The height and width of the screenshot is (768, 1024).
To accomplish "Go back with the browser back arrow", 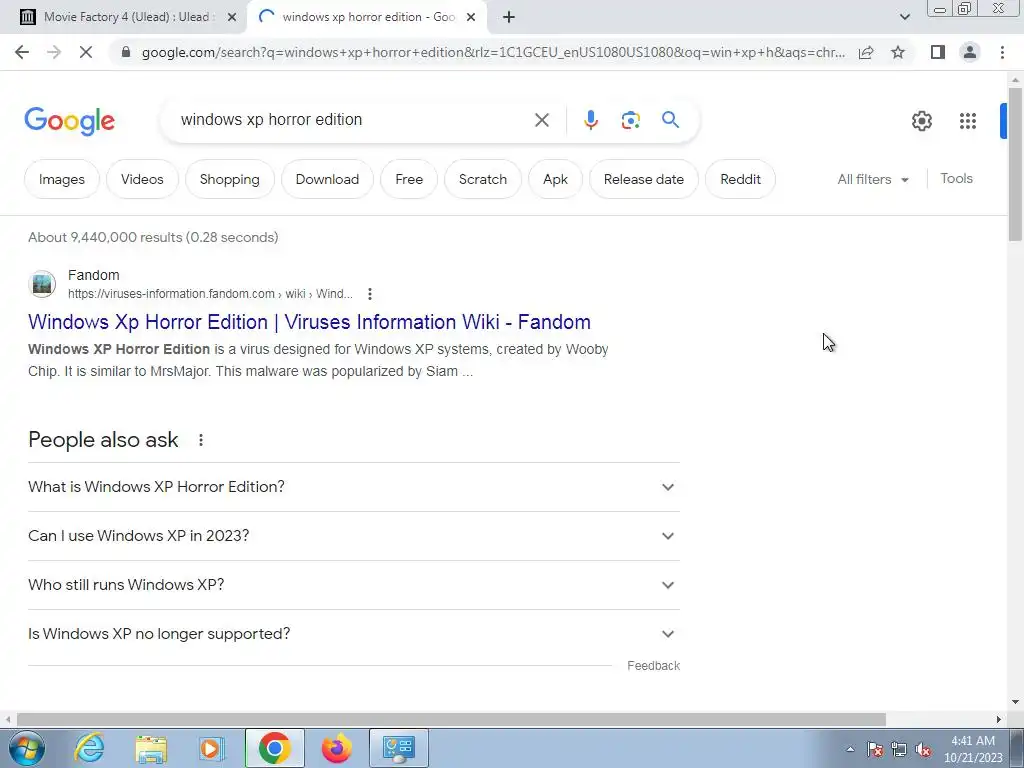I will 22,52.
